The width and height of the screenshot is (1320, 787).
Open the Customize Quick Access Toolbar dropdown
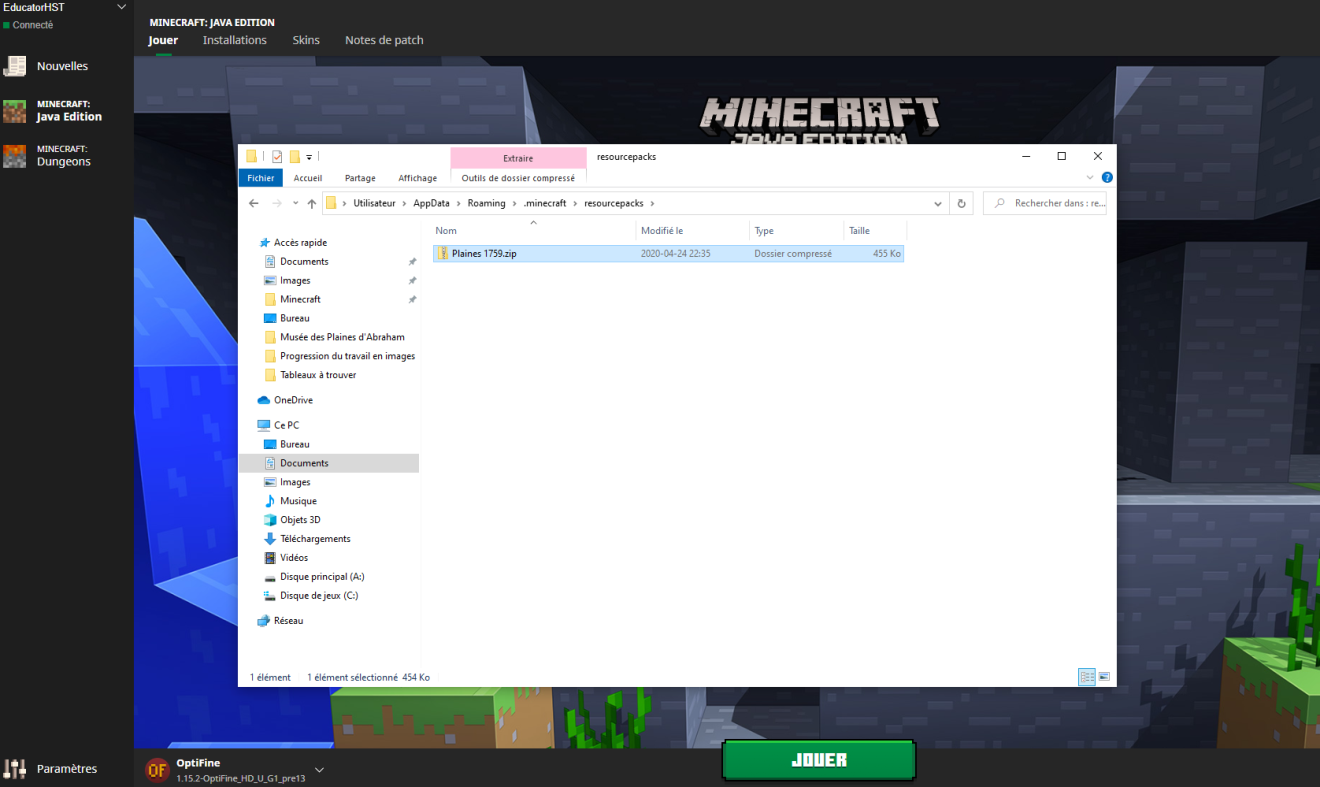pos(310,157)
